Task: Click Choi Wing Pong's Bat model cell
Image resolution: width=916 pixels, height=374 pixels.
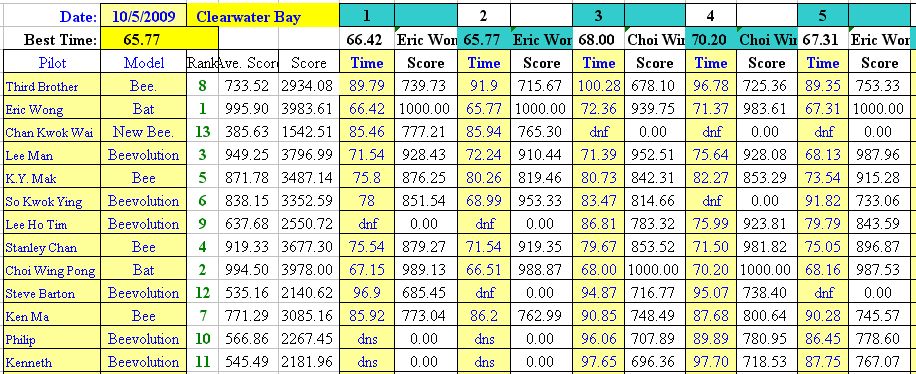Action: (x=144, y=270)
